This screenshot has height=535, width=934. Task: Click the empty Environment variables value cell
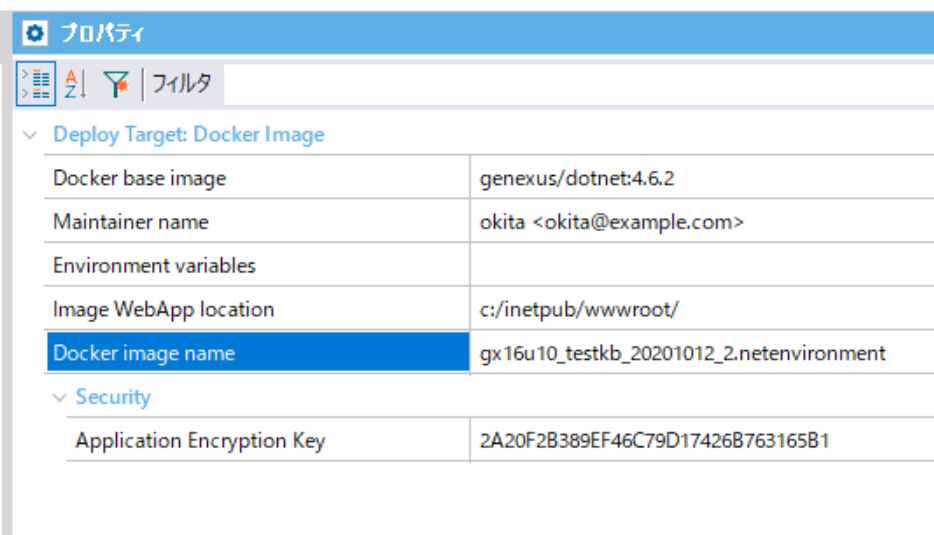(x=702, y=265)
